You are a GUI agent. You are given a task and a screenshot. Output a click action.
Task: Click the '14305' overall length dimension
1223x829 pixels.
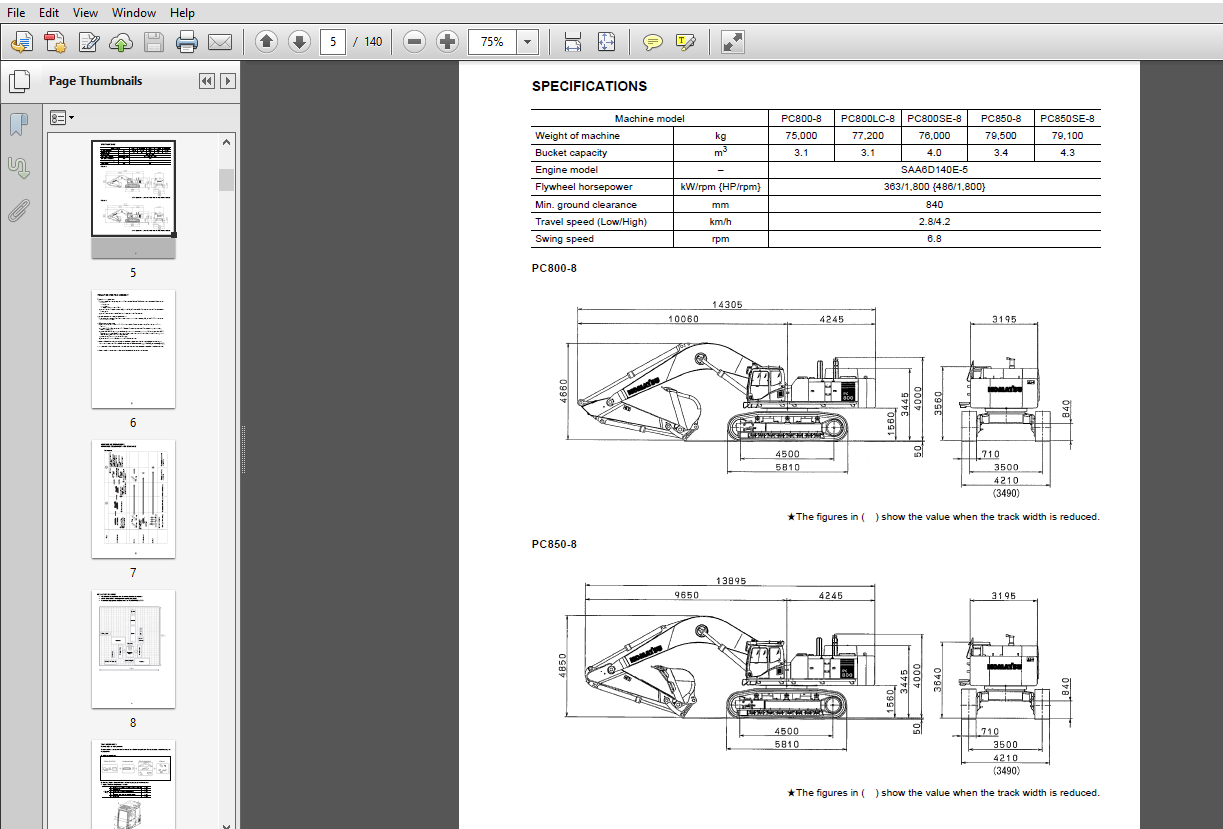click(727, 305)
